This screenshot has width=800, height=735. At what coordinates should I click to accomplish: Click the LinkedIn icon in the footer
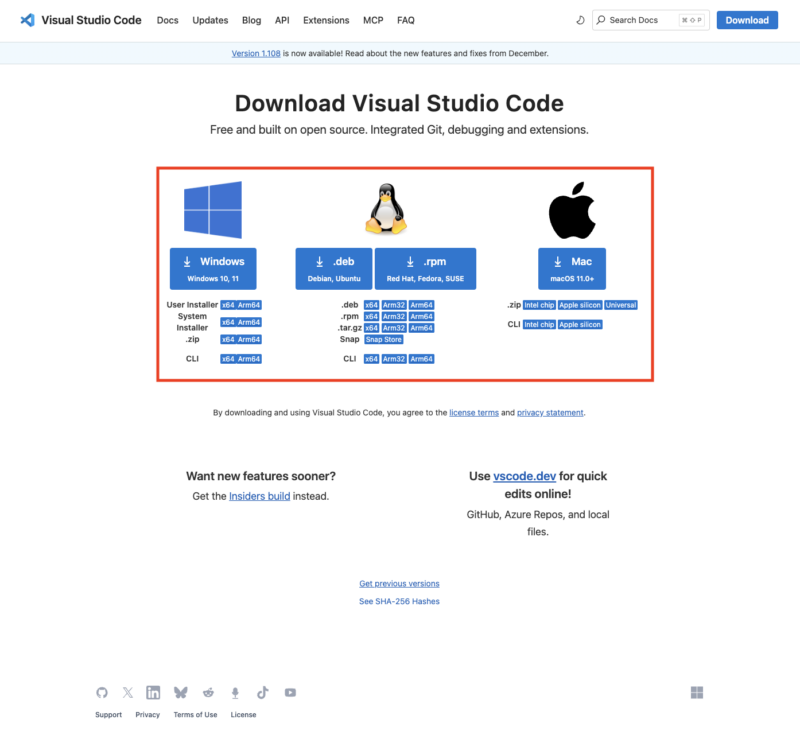(x=153, y=692)
